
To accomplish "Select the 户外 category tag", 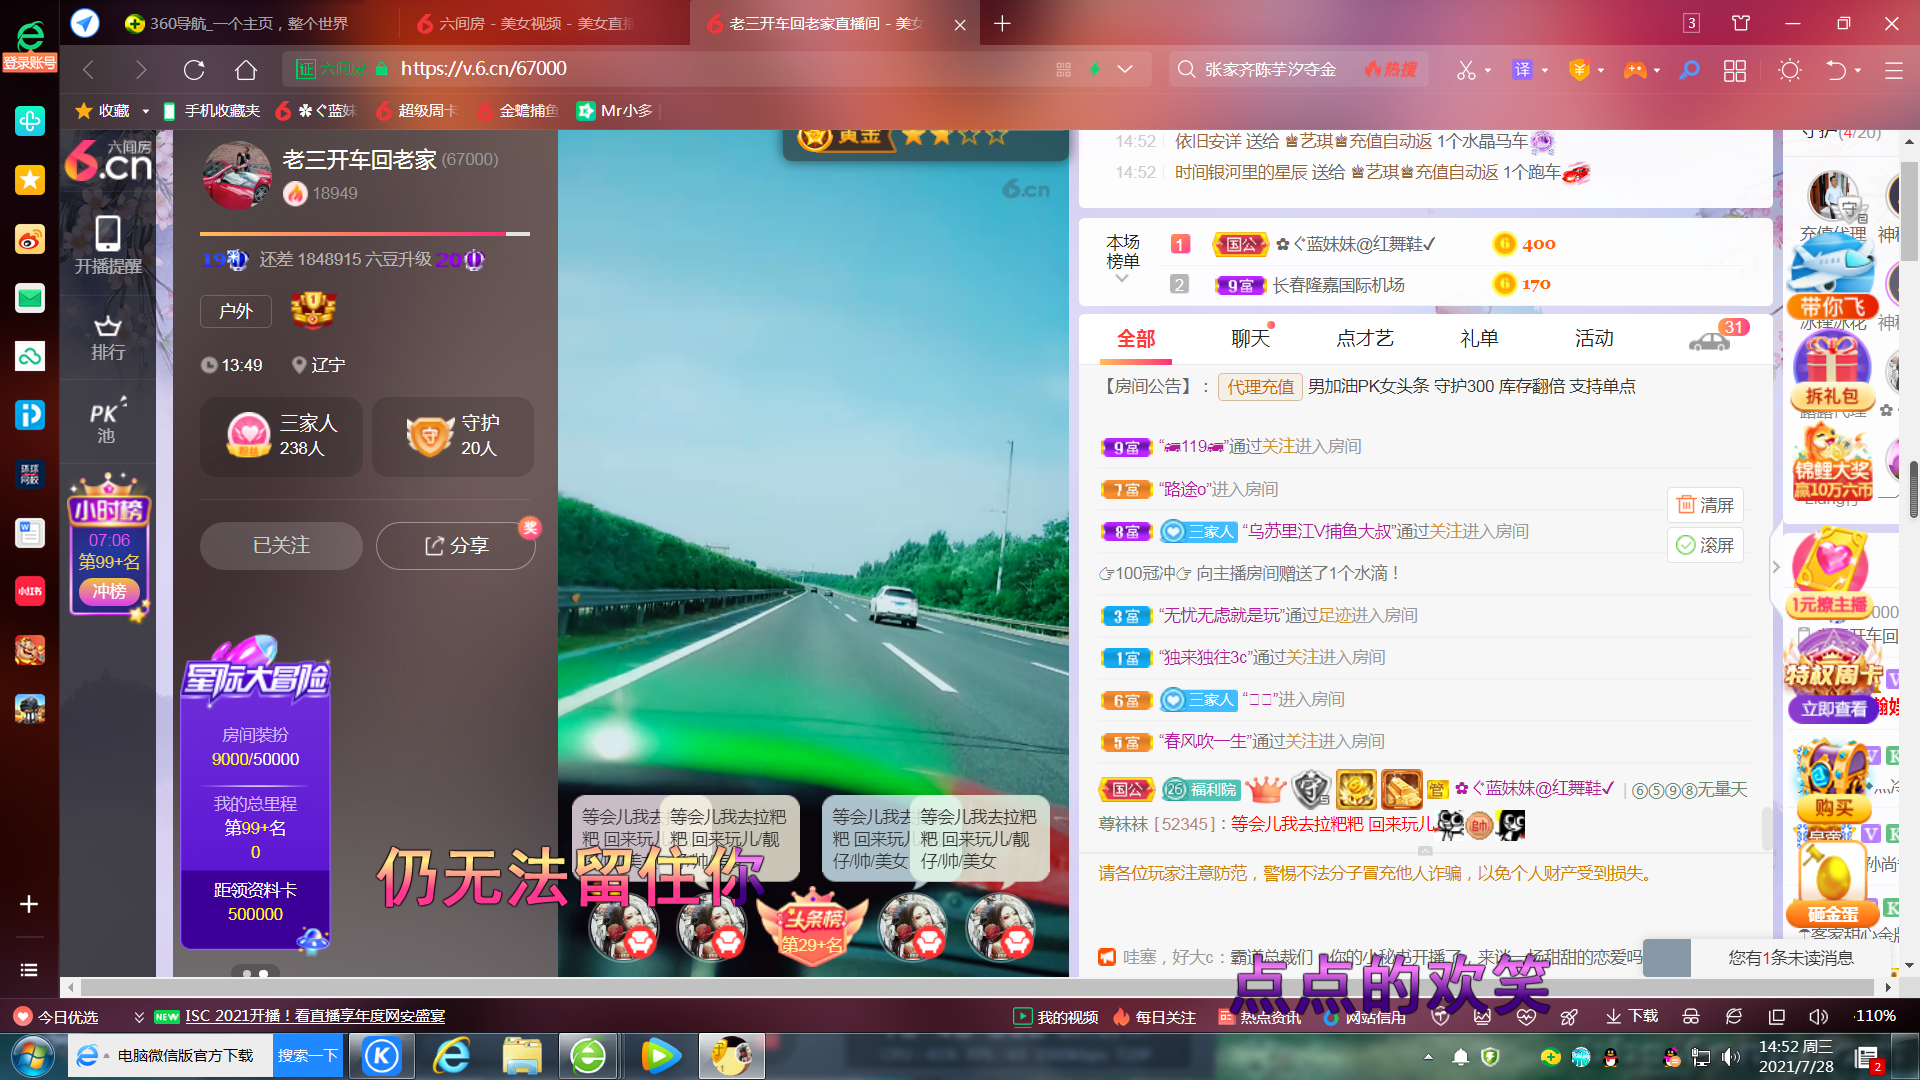I will click(x=235, y=311).
